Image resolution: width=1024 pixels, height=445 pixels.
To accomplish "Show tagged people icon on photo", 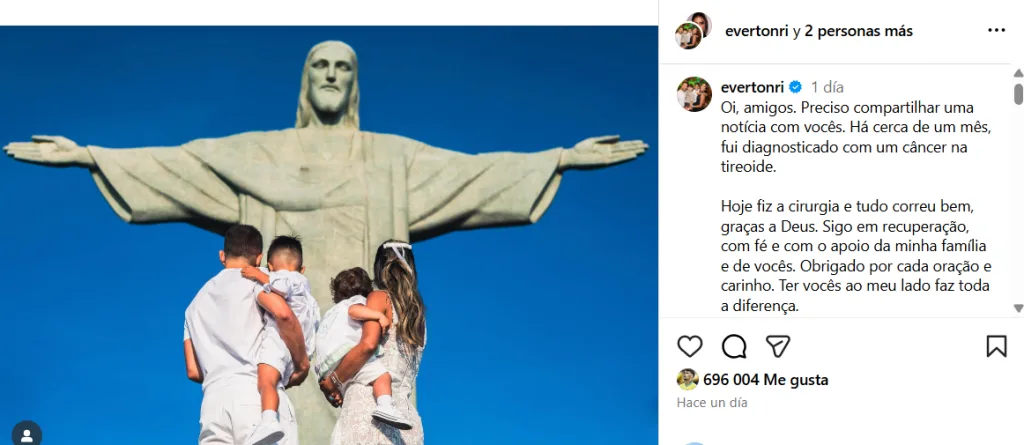I will point(27,434).
